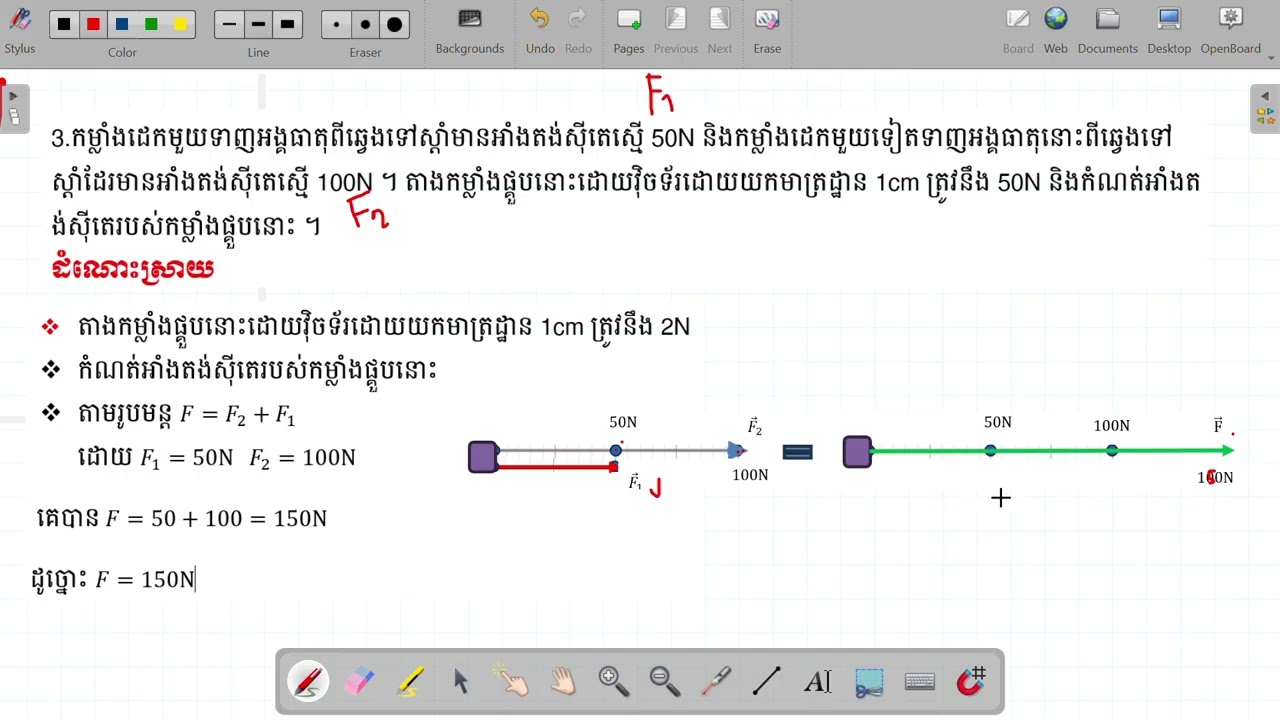The height and width of the screenshot is (720, 1280).
Task: Select the Laser pointer tool
Action: coord(716,682)
